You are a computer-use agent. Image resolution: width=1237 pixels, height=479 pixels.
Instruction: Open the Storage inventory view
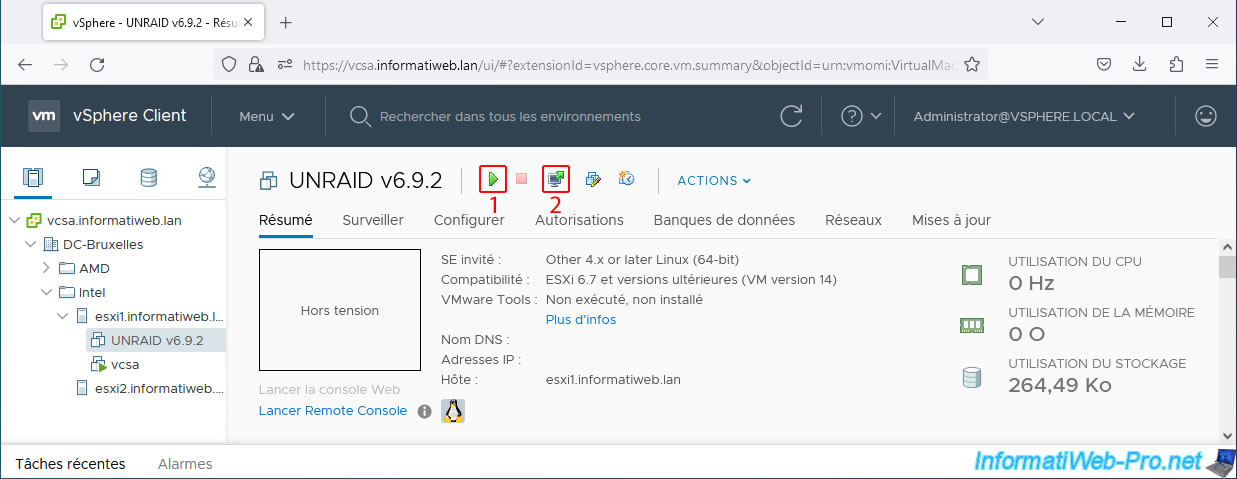[149, 178]
